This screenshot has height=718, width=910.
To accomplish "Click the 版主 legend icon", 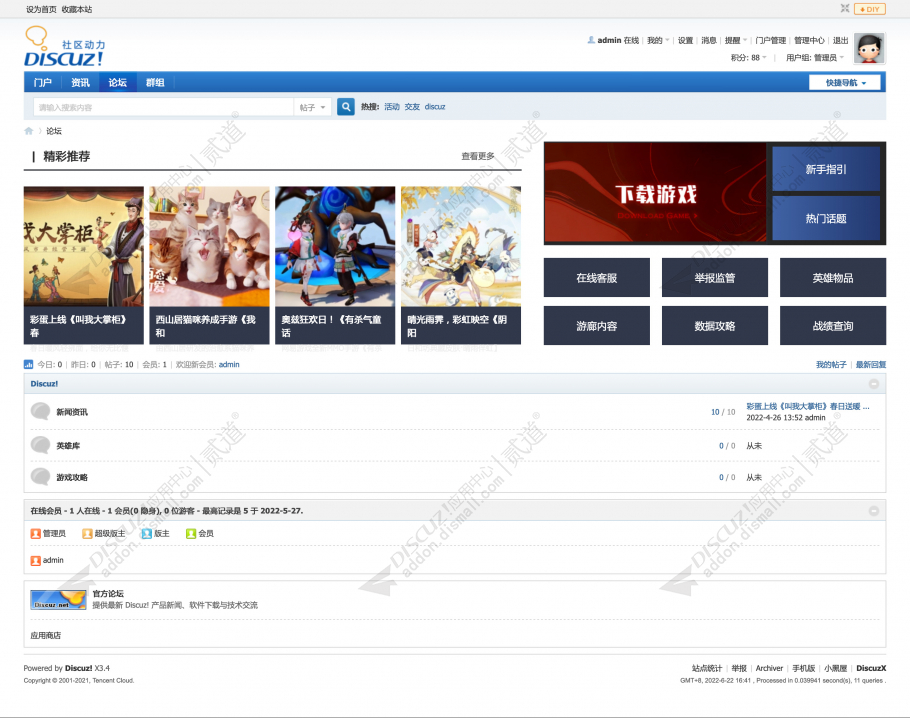I will pos(147,533).
